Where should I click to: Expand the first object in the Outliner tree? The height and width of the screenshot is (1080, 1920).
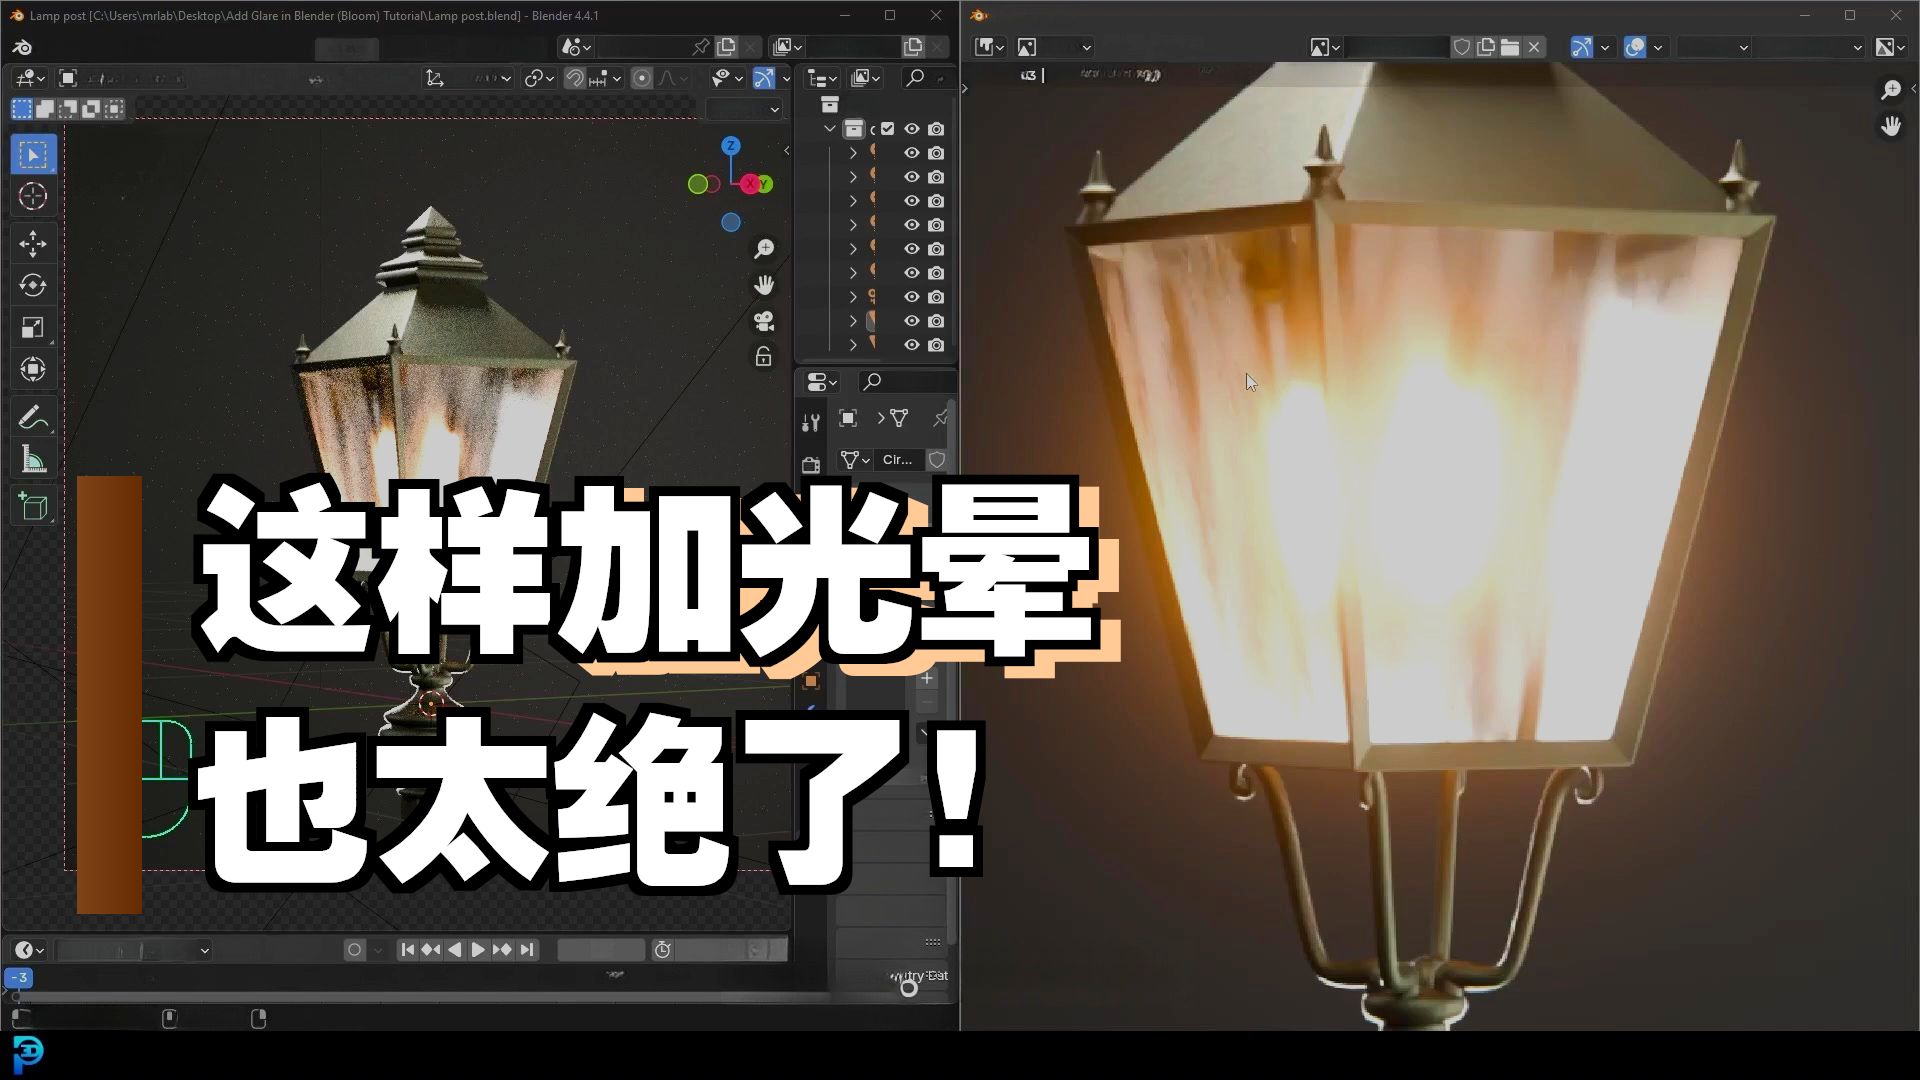pos(853,152)
